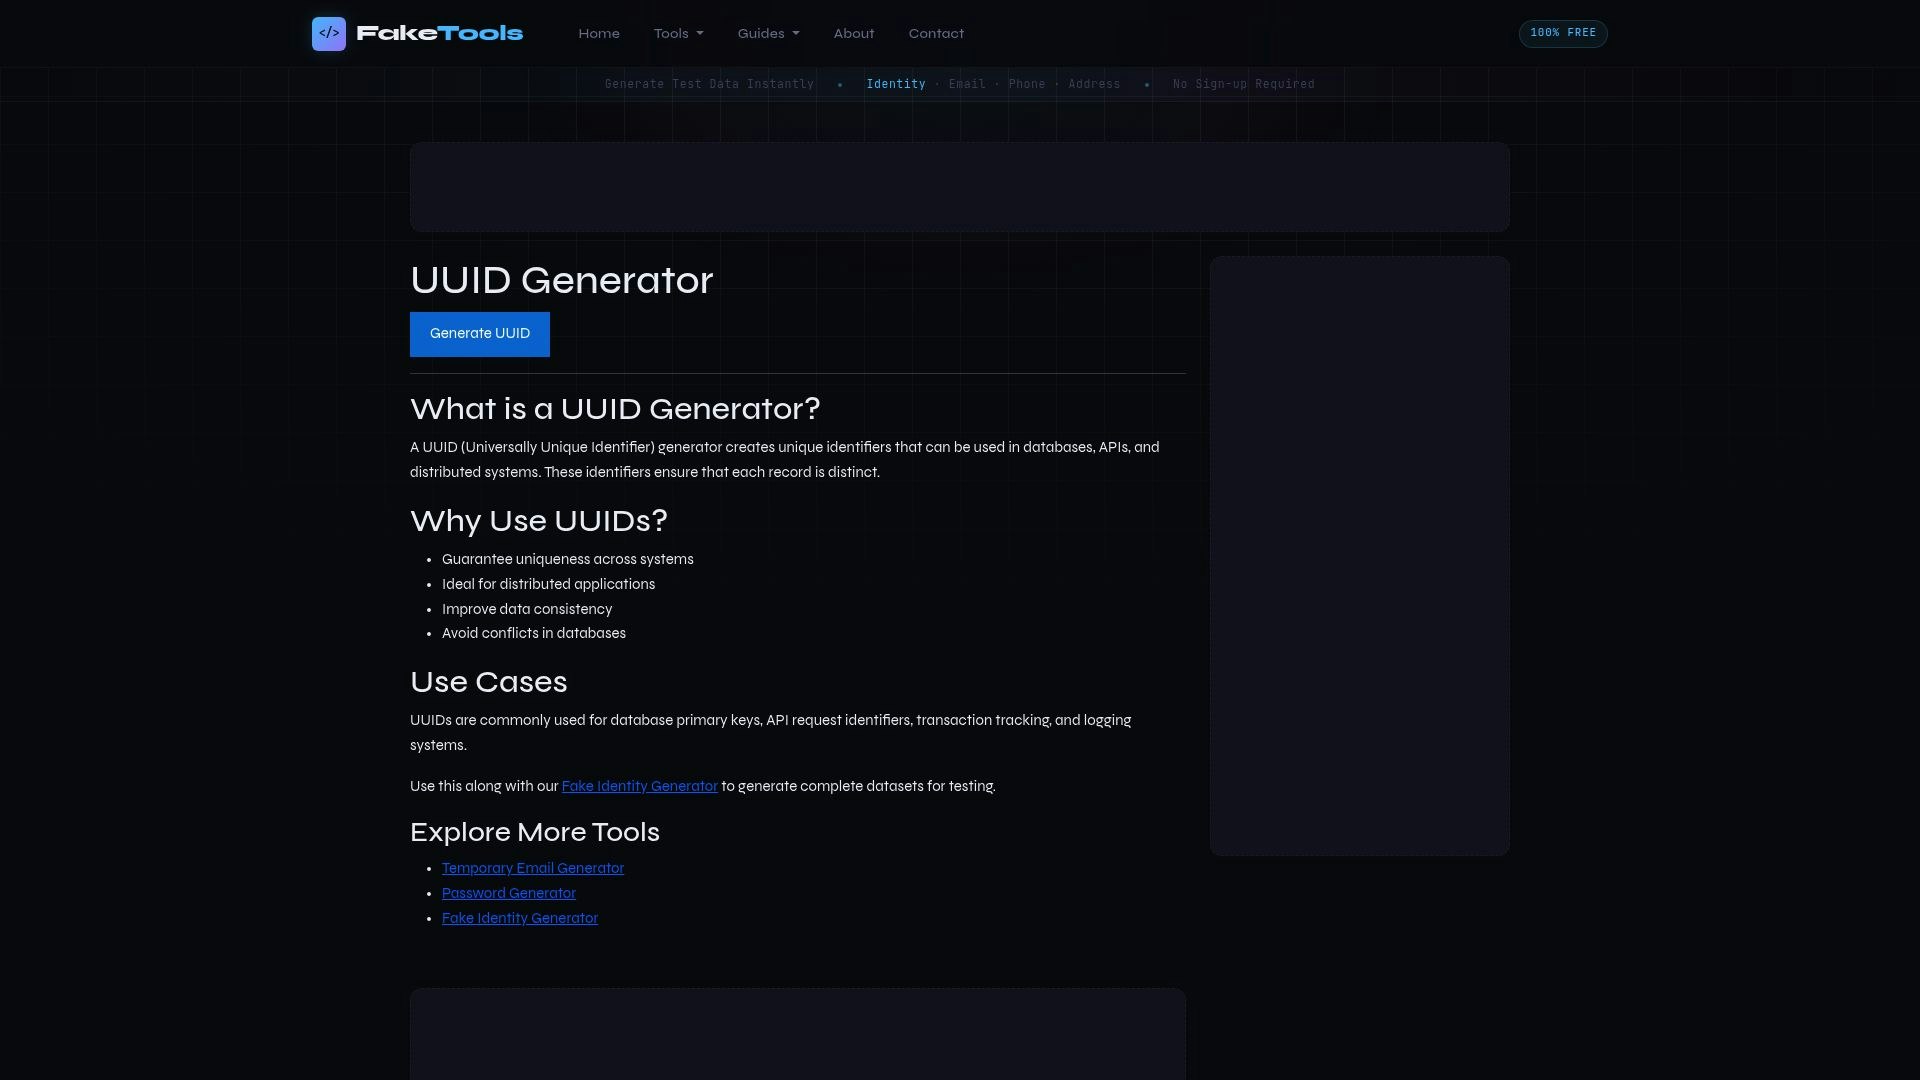Click 'No Sign-up Required' ticker text

click(x=1244, y=84)
